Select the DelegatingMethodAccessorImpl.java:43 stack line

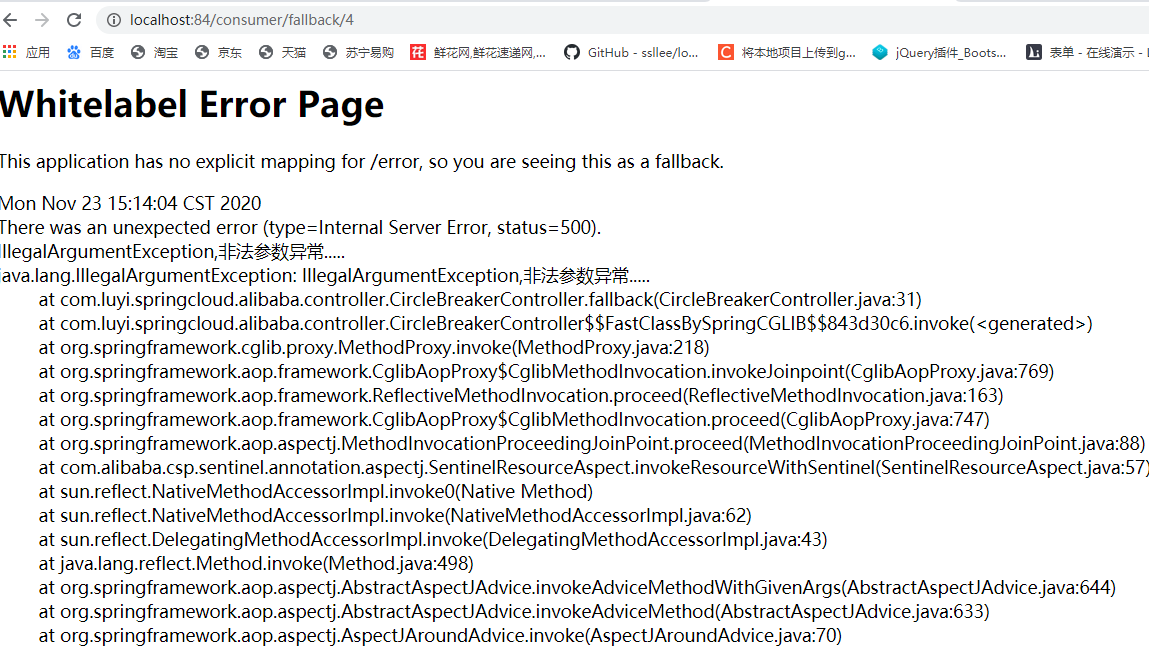click(x=433, y=540)
